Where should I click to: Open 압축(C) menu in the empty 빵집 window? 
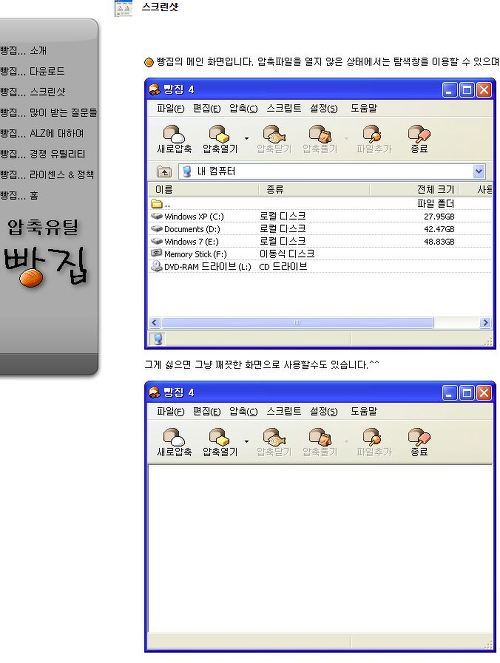243,411
